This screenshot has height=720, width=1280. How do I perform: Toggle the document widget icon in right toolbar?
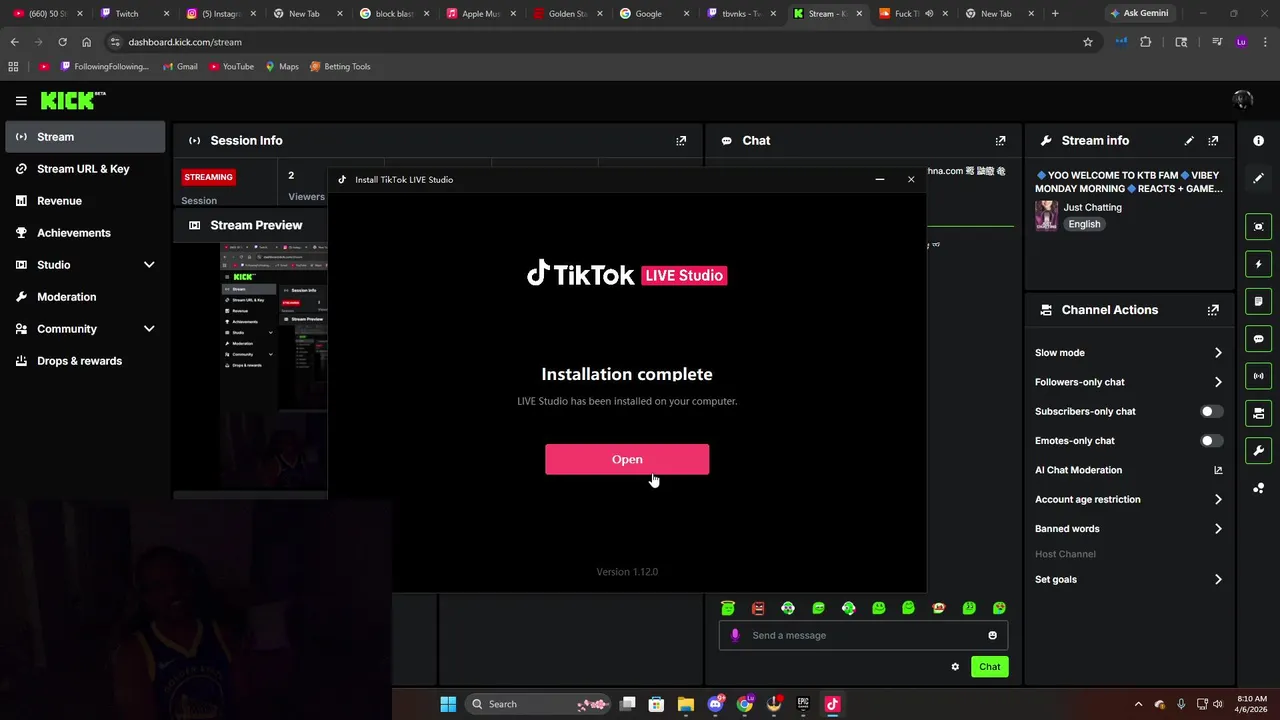tap(1258, 301)
